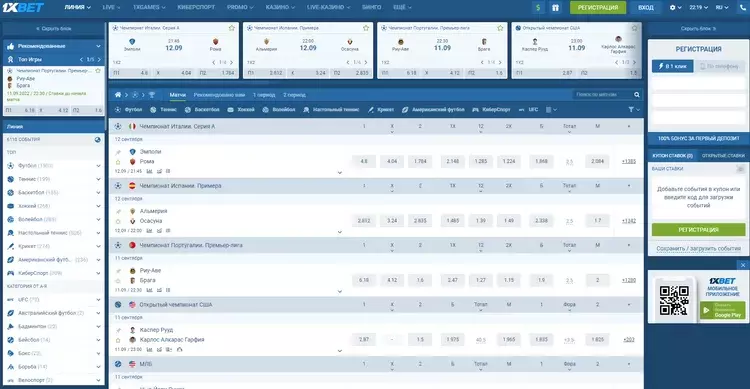Switch to the 1 период tab
The height and width of the screenshot is (389, 750).
pyautogui.click(x=264, y=95)
